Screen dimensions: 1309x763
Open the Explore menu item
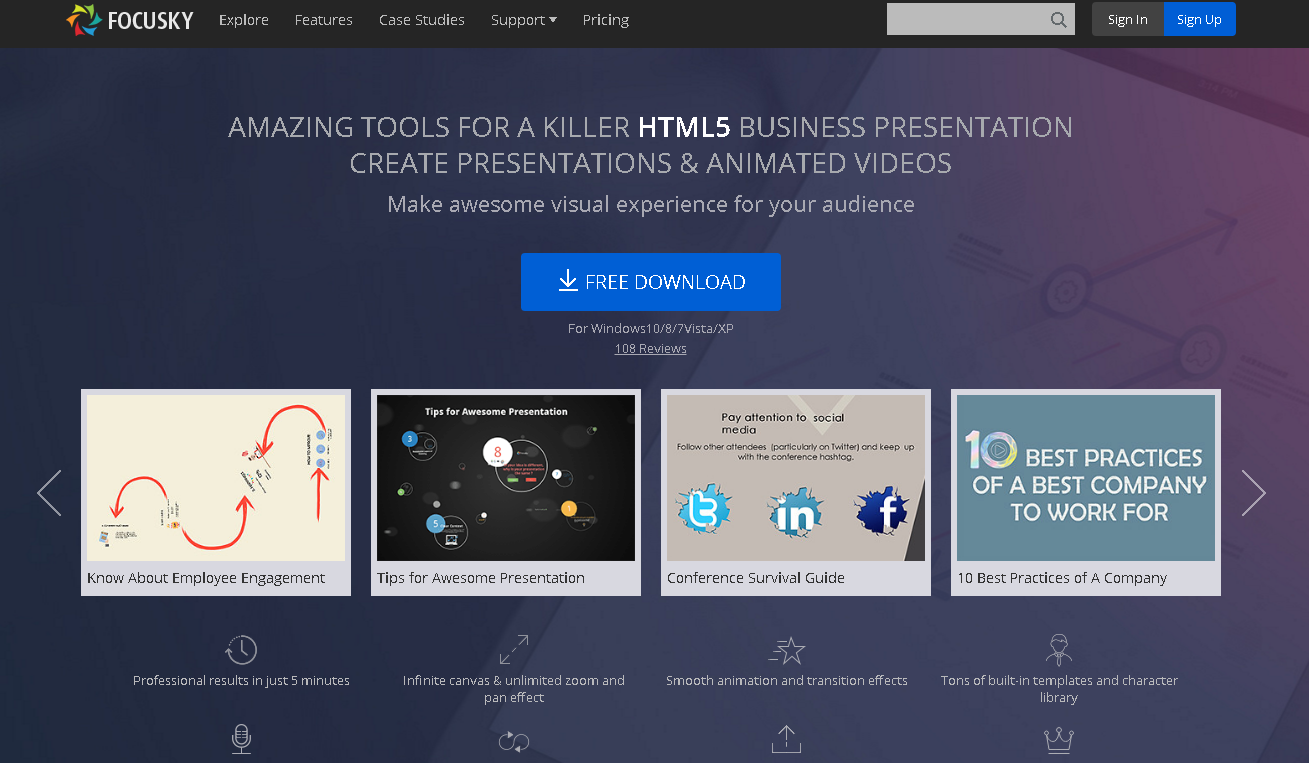click(243, 19)
